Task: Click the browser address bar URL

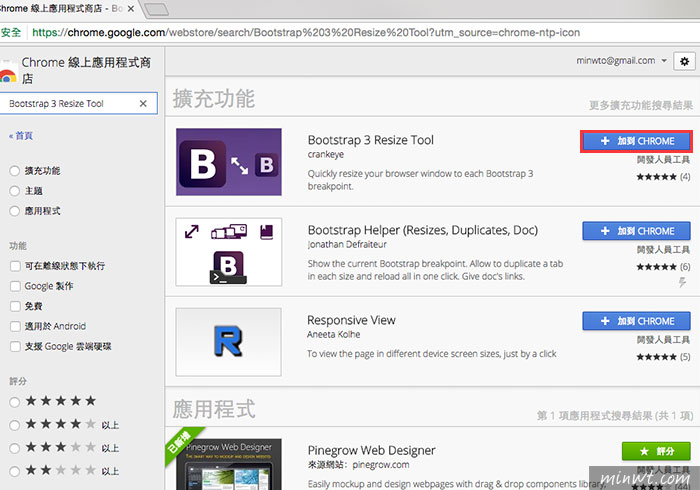Action: click(x=306, y=33)
